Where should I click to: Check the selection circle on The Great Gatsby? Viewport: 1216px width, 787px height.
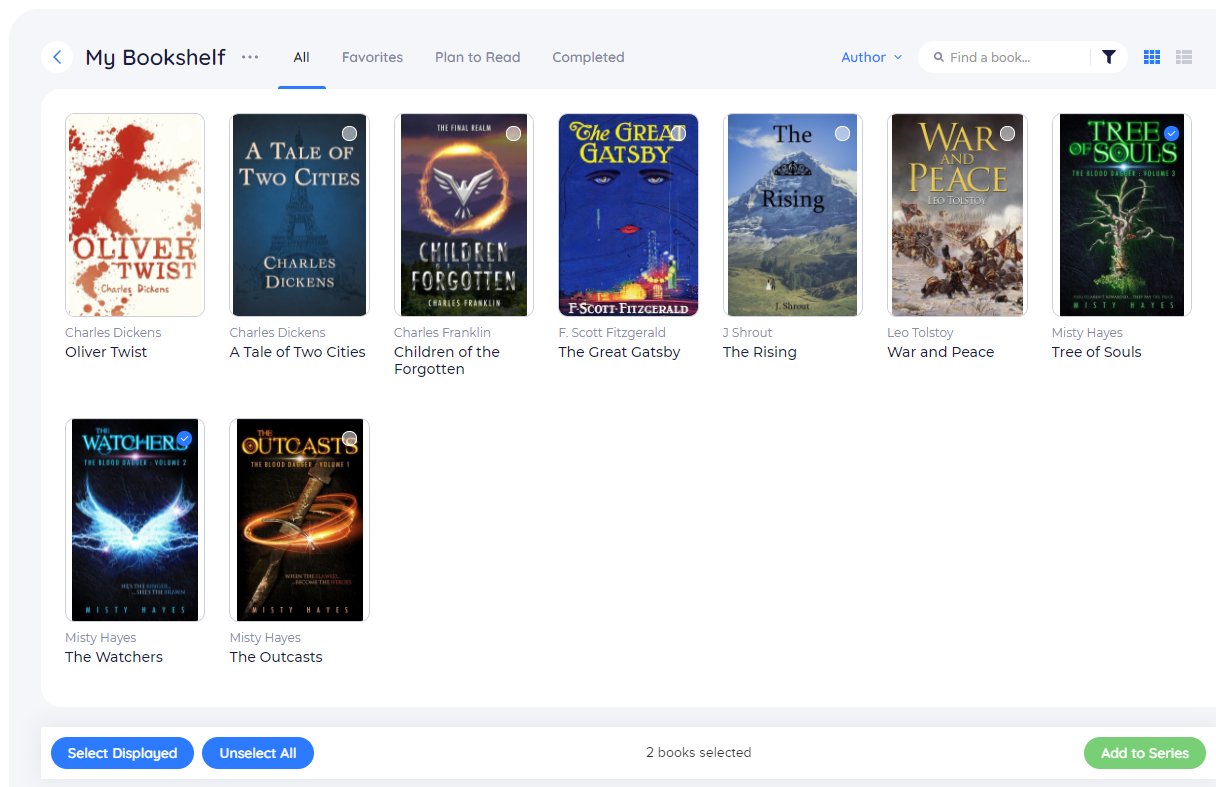(678, 133)
